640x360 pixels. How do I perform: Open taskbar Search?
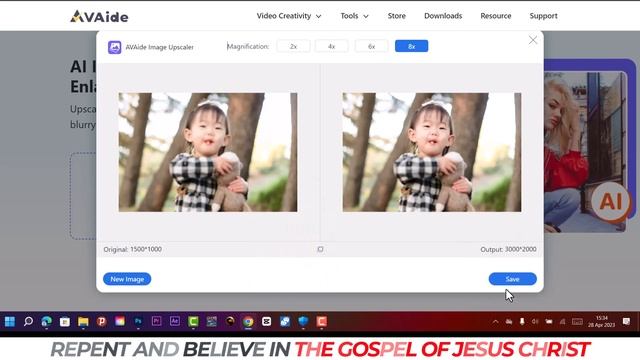[28, 322]
